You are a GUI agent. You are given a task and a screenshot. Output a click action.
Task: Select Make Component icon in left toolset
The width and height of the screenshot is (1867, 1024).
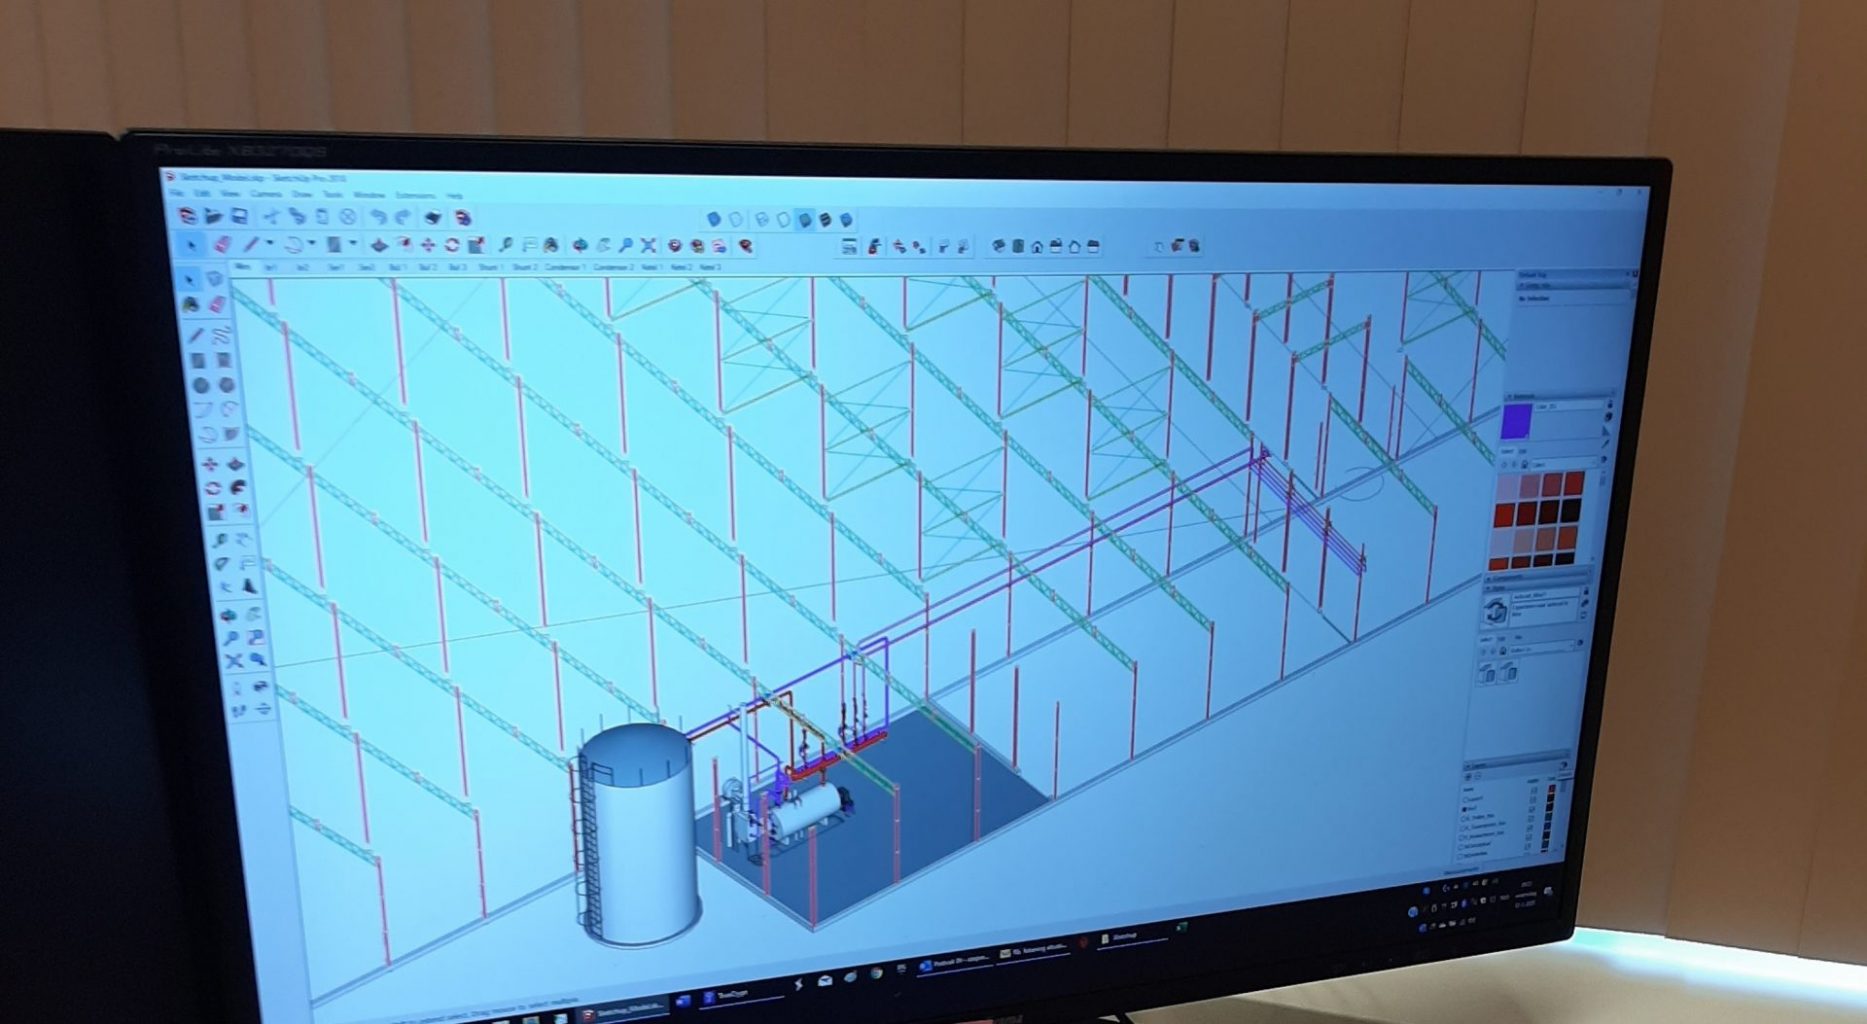(x=216, y=279)
